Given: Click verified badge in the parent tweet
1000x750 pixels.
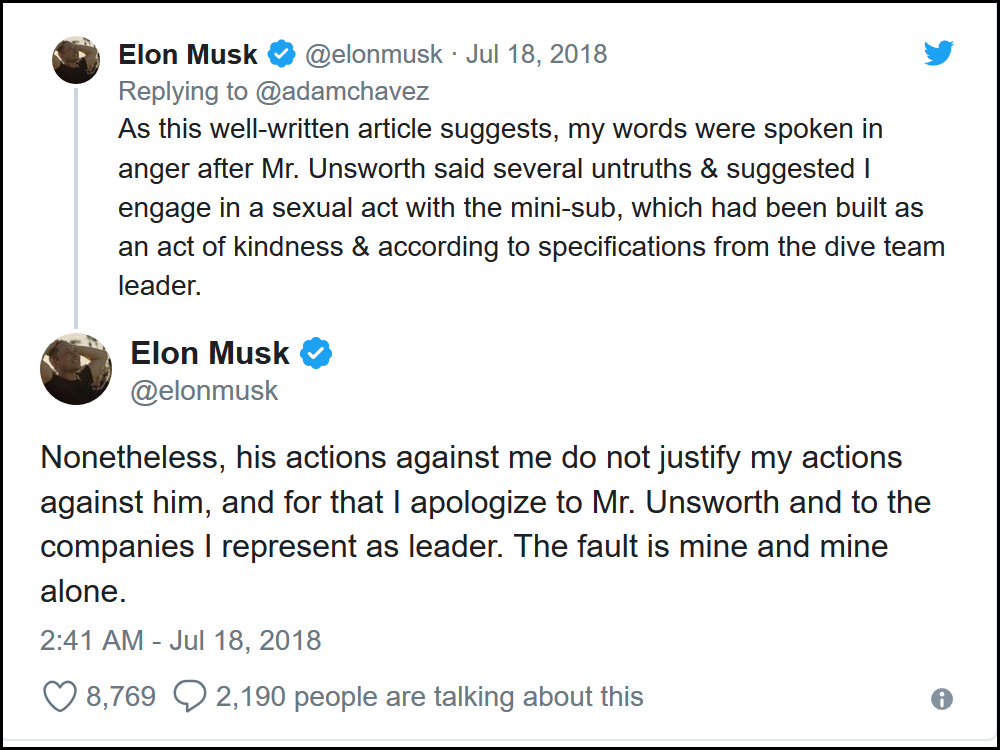Looking at the screenshot, I should (x=281, y=54).
